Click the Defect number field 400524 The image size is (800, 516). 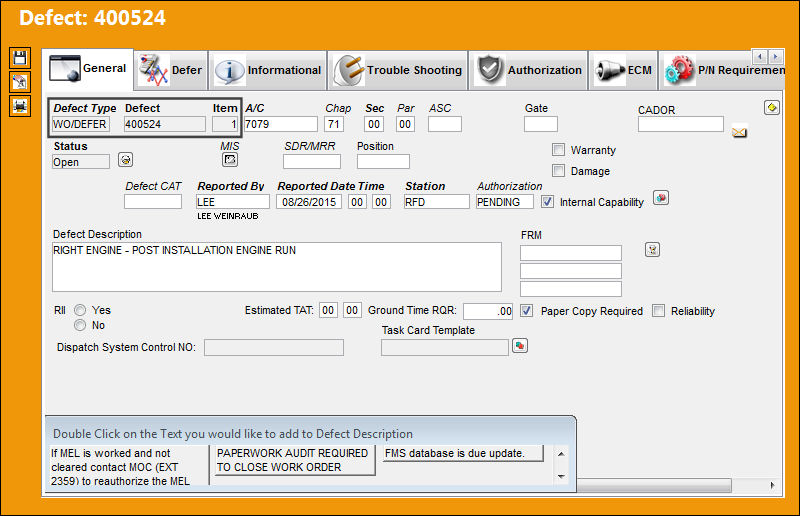tap(165, 124)
